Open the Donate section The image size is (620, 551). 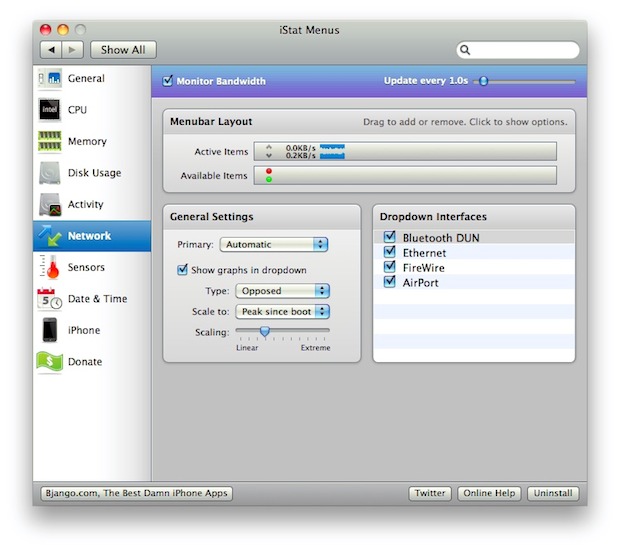click(x=92, y=362)
